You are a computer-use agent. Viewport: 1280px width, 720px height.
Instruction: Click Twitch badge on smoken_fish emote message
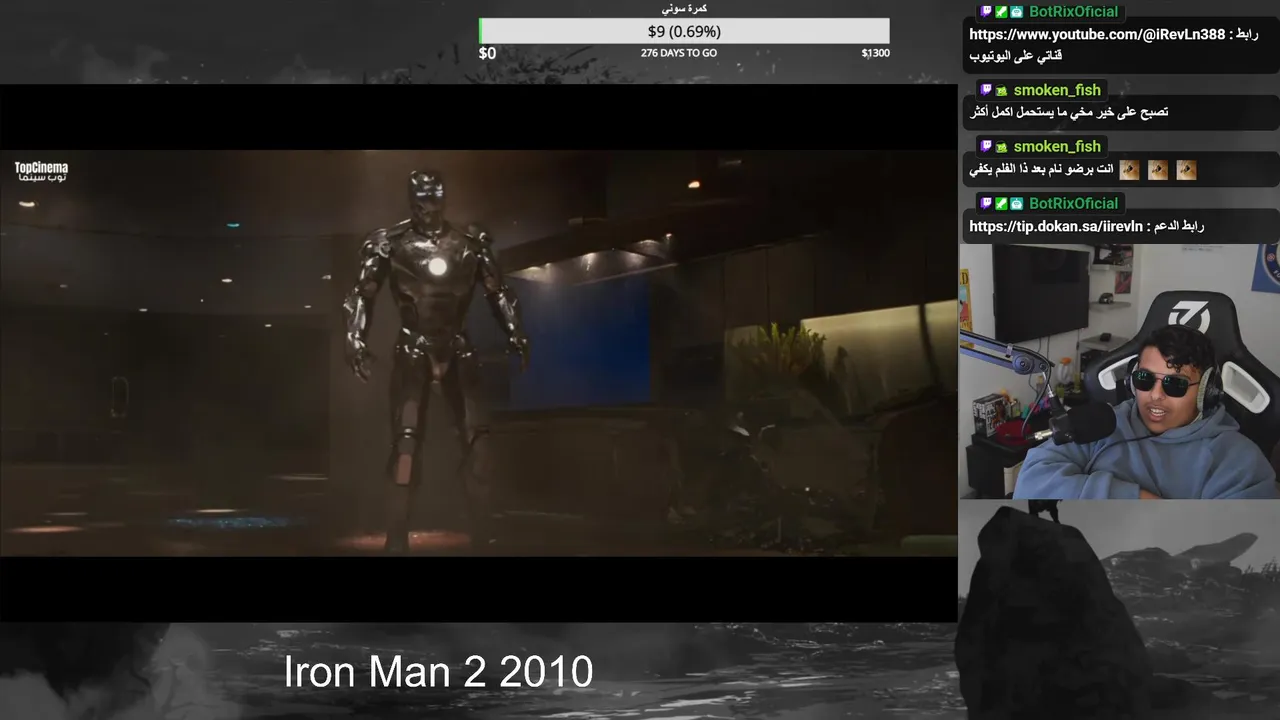click(x=985, y=147)
